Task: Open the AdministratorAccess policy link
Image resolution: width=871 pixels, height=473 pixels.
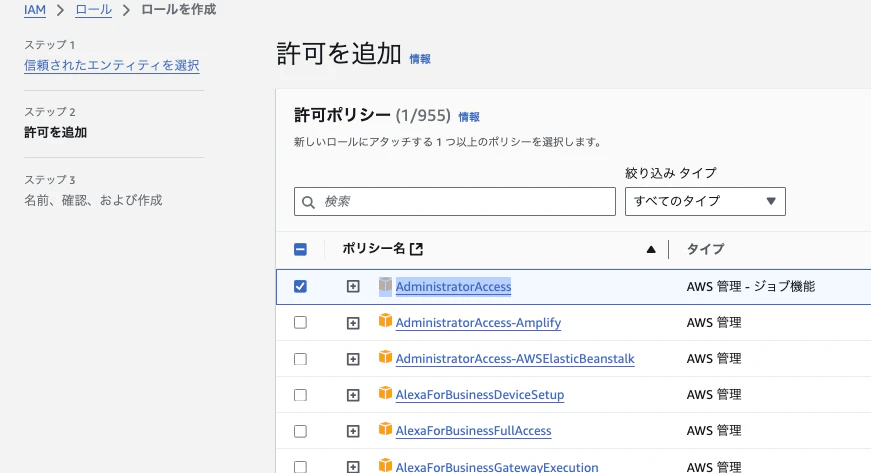Action: click(x=453, y=286)
